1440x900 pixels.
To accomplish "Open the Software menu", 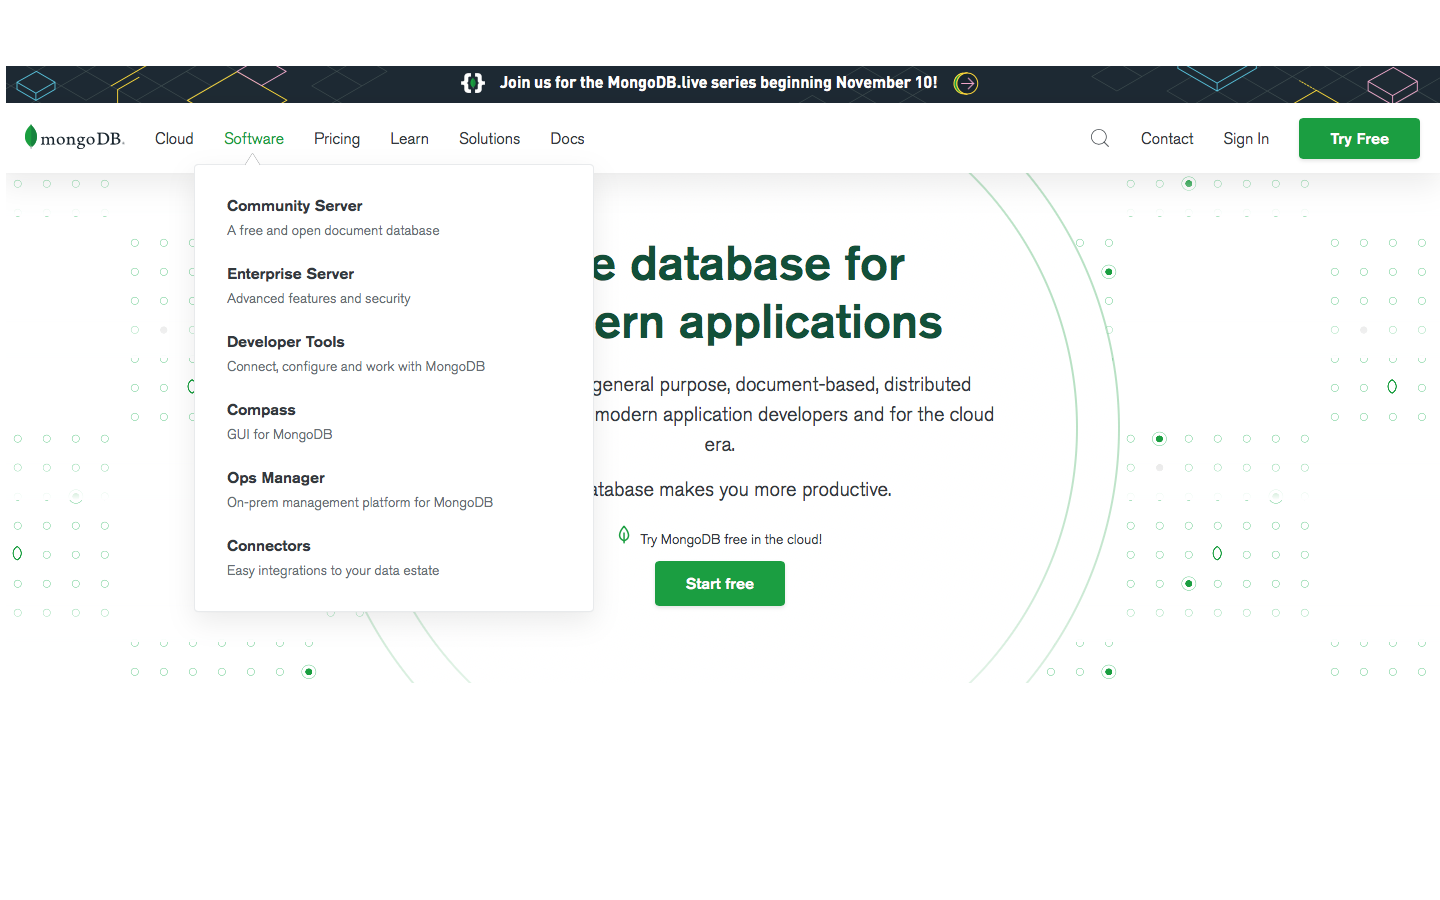I will 254,139.
